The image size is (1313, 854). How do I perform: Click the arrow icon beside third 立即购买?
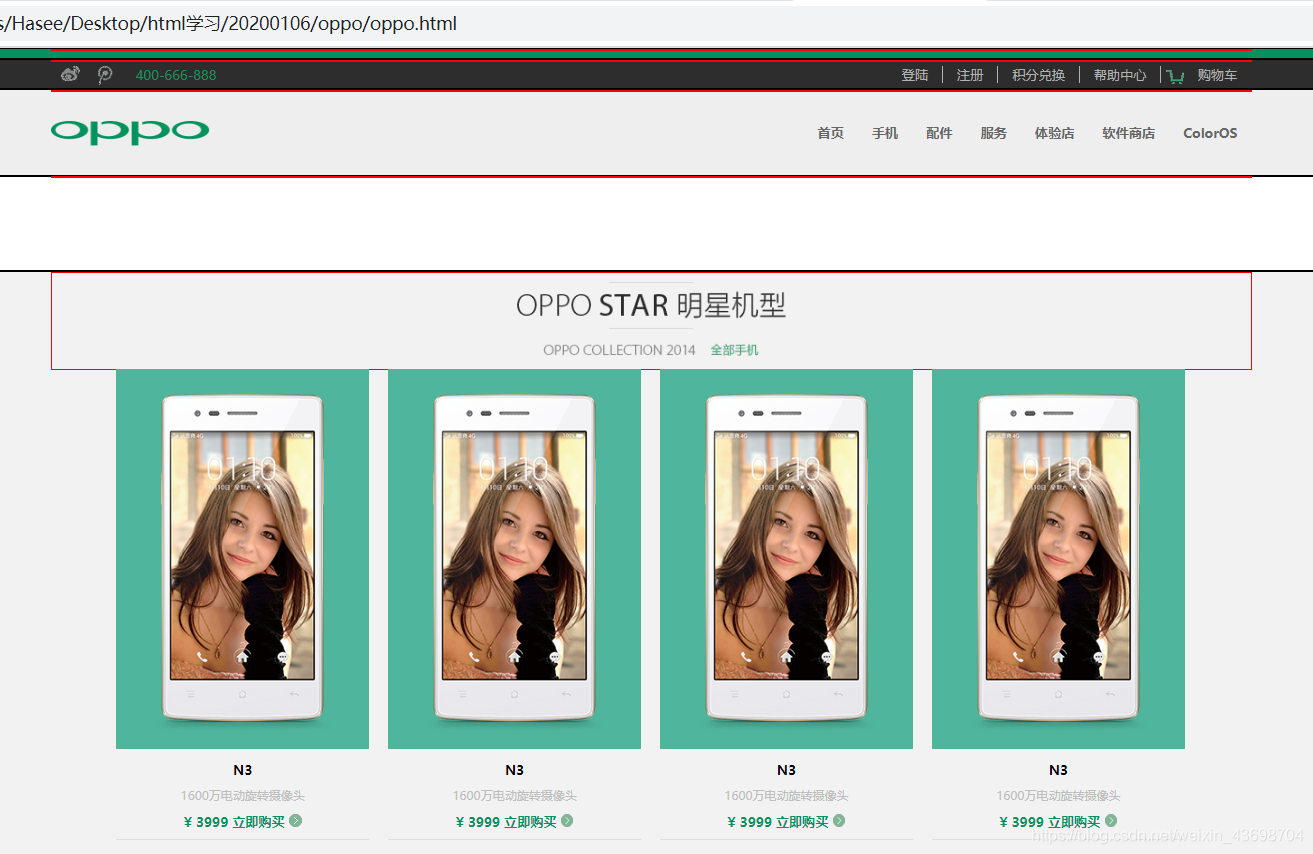click(839, 821)
